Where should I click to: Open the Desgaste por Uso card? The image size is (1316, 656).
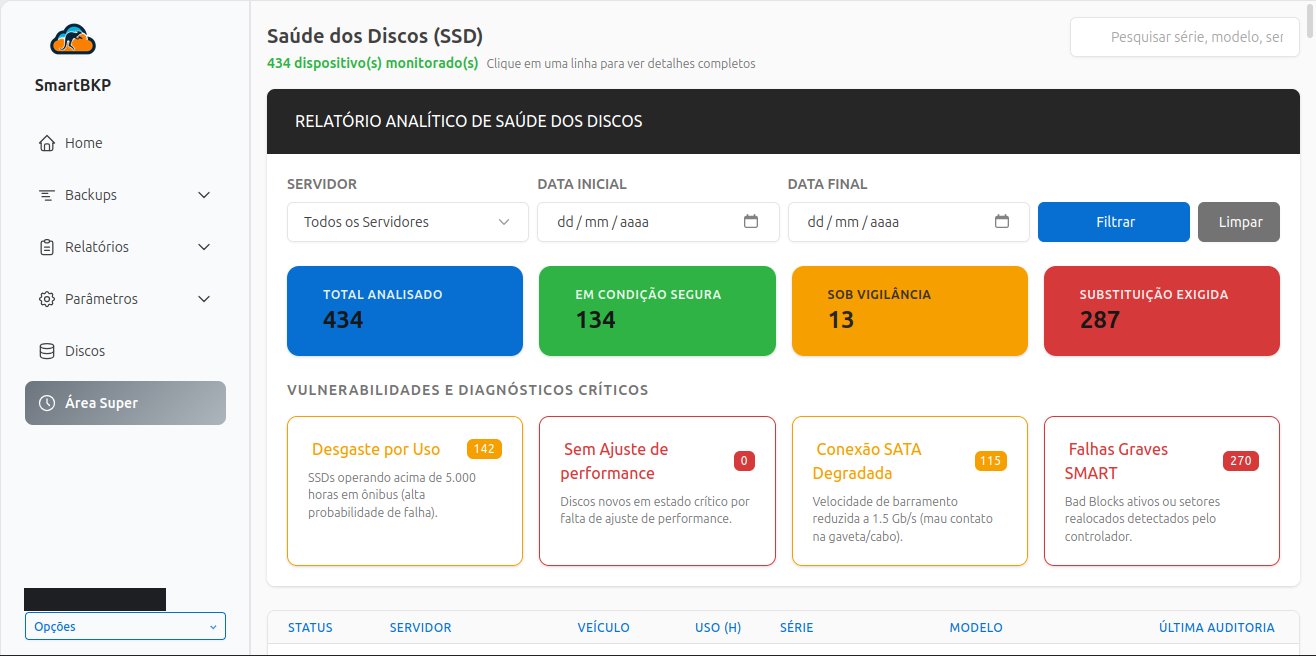tap(405, 491)
